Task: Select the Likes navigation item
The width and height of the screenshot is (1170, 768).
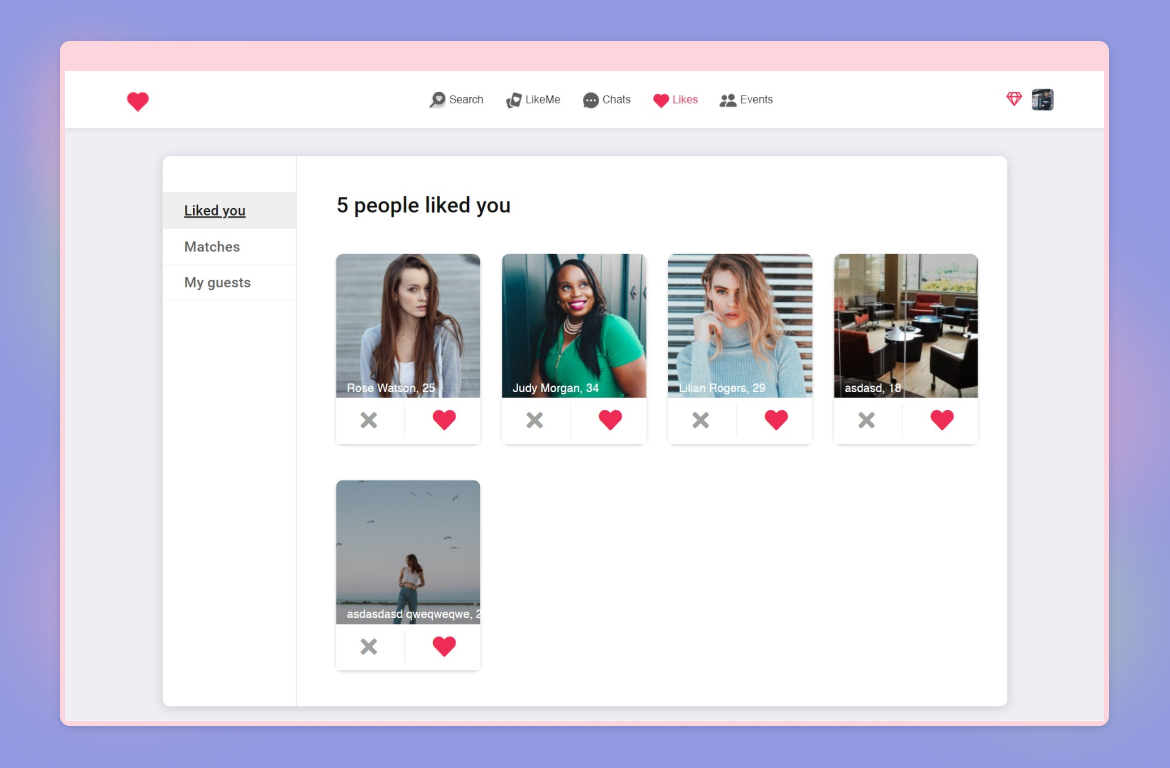Action: [675, 100]
